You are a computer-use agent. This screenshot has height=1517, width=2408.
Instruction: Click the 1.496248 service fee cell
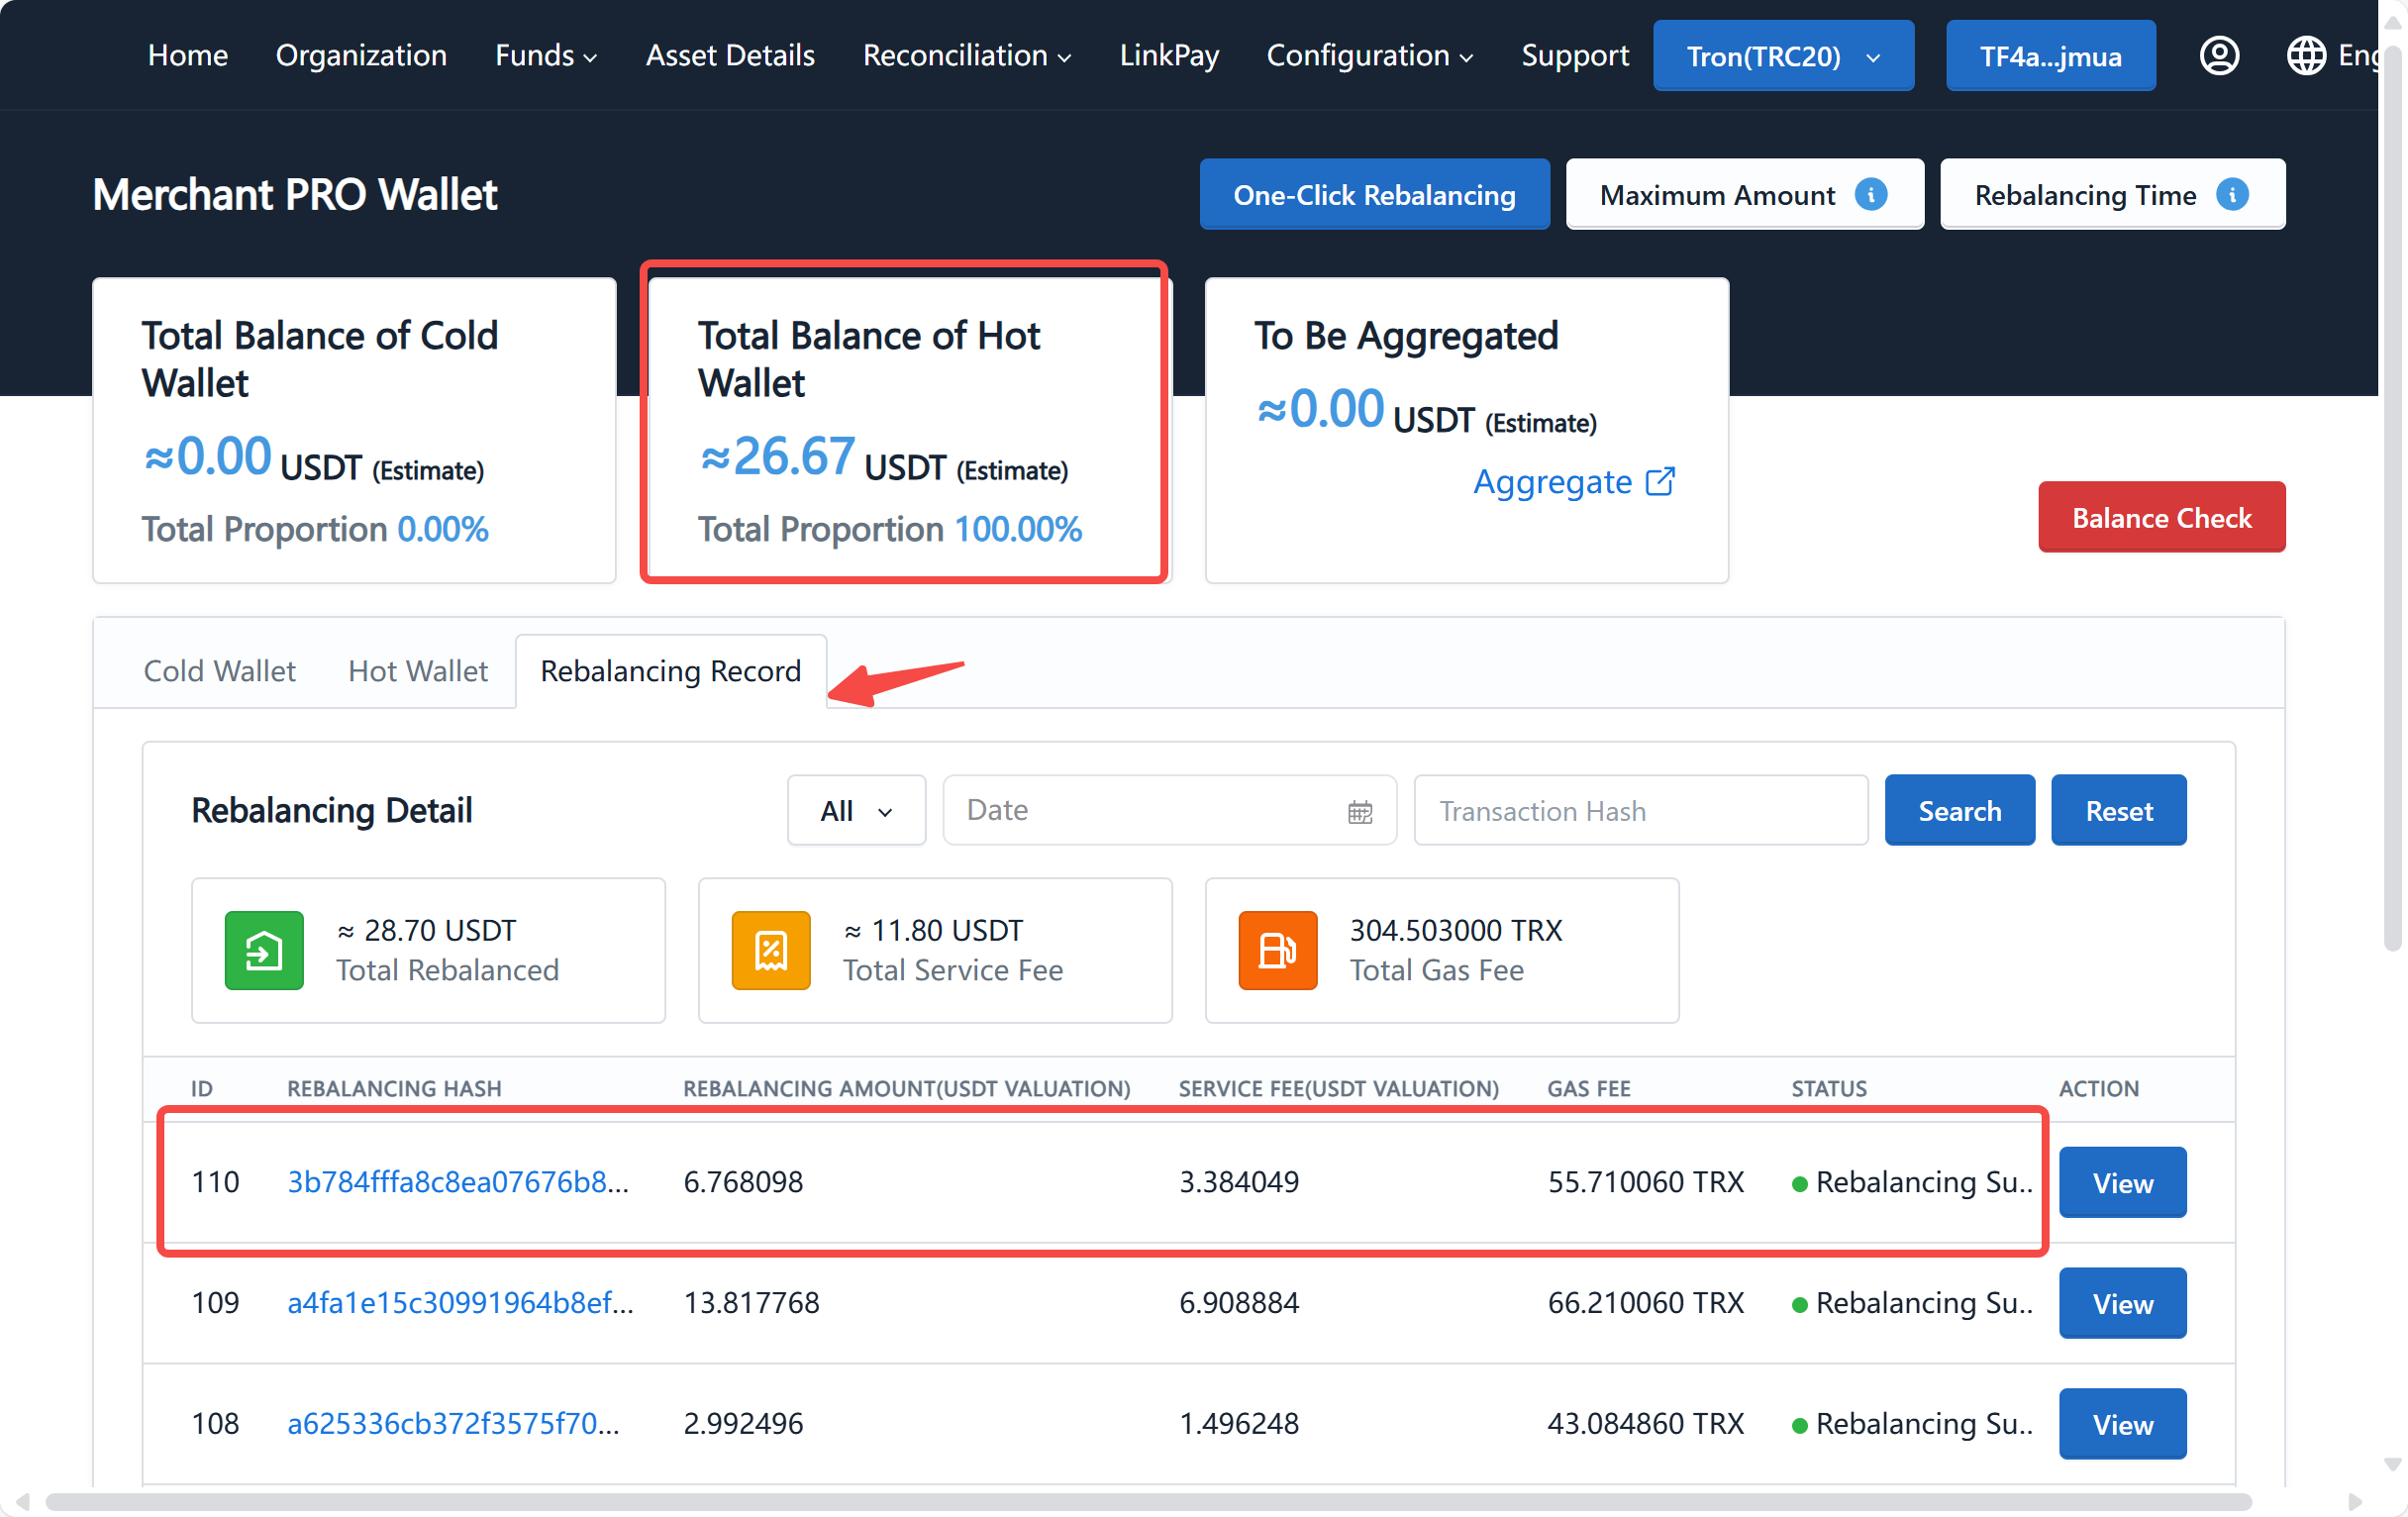1239,1424
